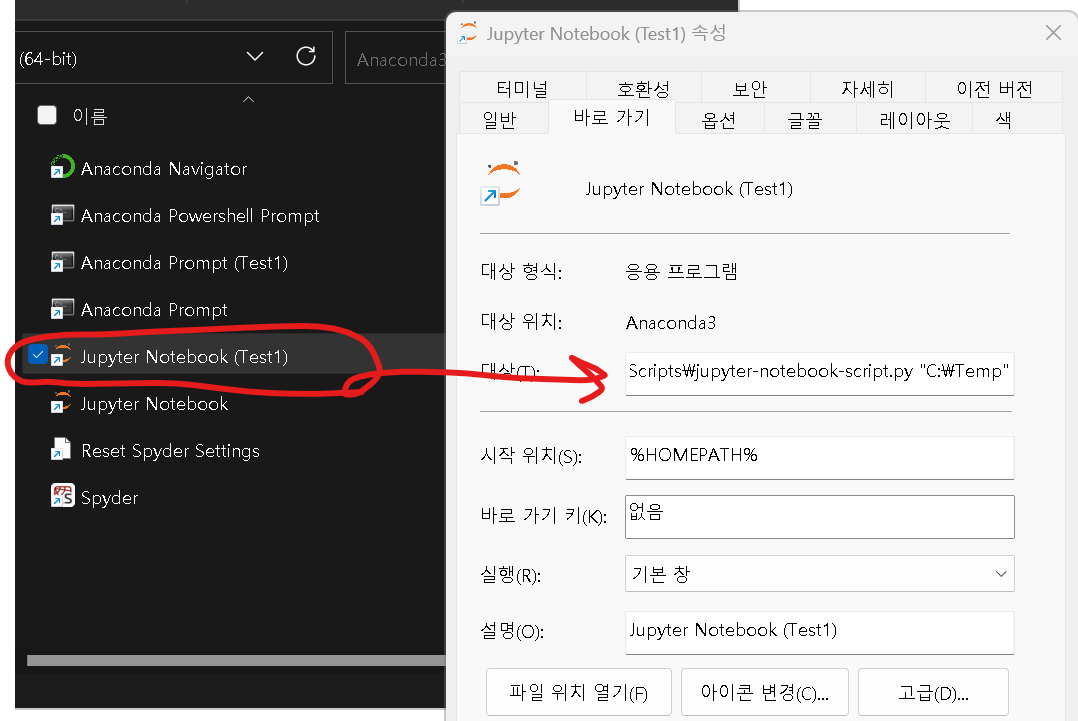Viewport: 1078px width, 721px height.
Task: Close the Jupyter Notebook properties dialog
Action: click(x=1053, y=32)
